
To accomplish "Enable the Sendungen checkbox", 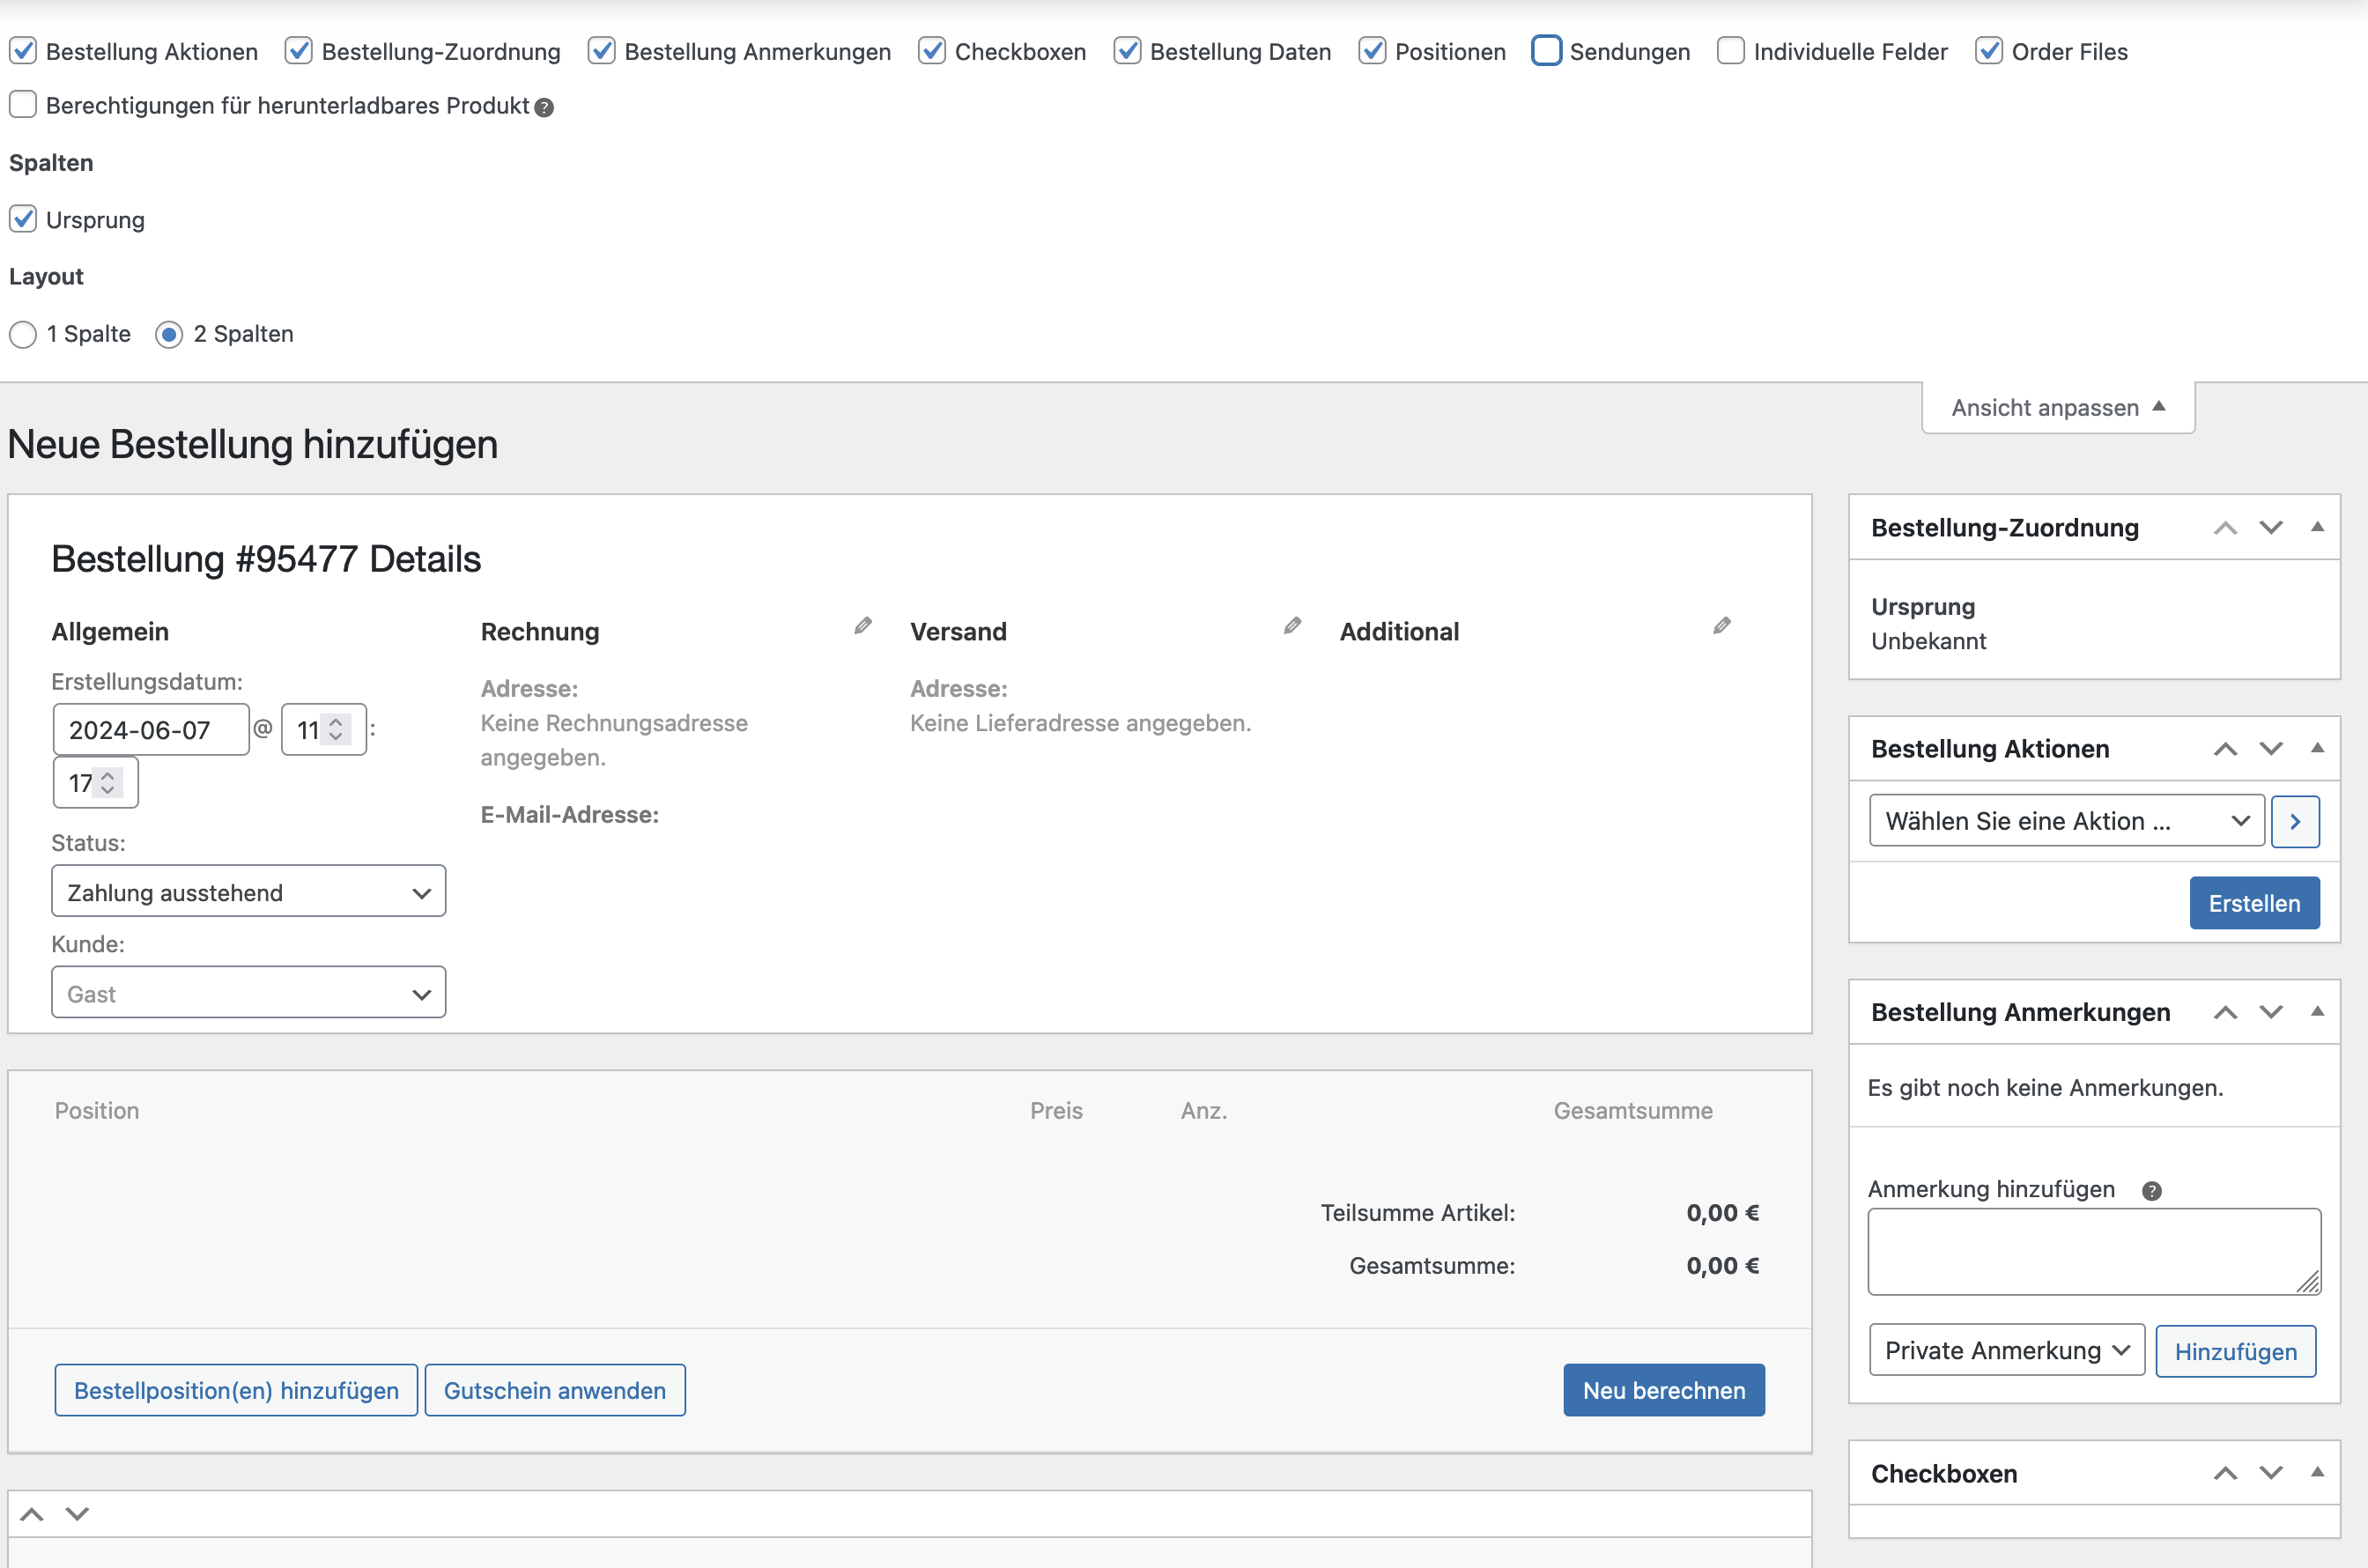I will [1546, 50].
